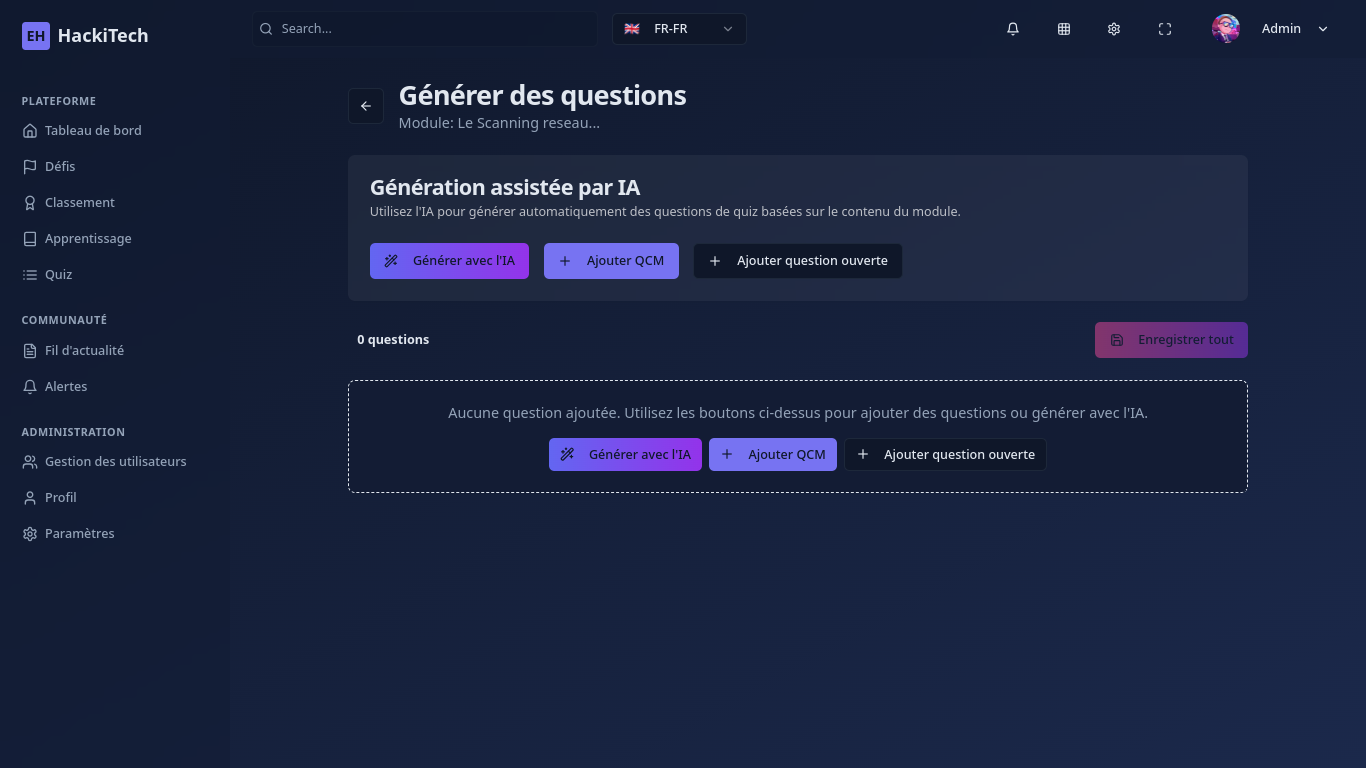The height and width of the screenshot is (768, 1366).
Task: Click the COMMUNAUTÉ section label
Action: click(64, 320)
